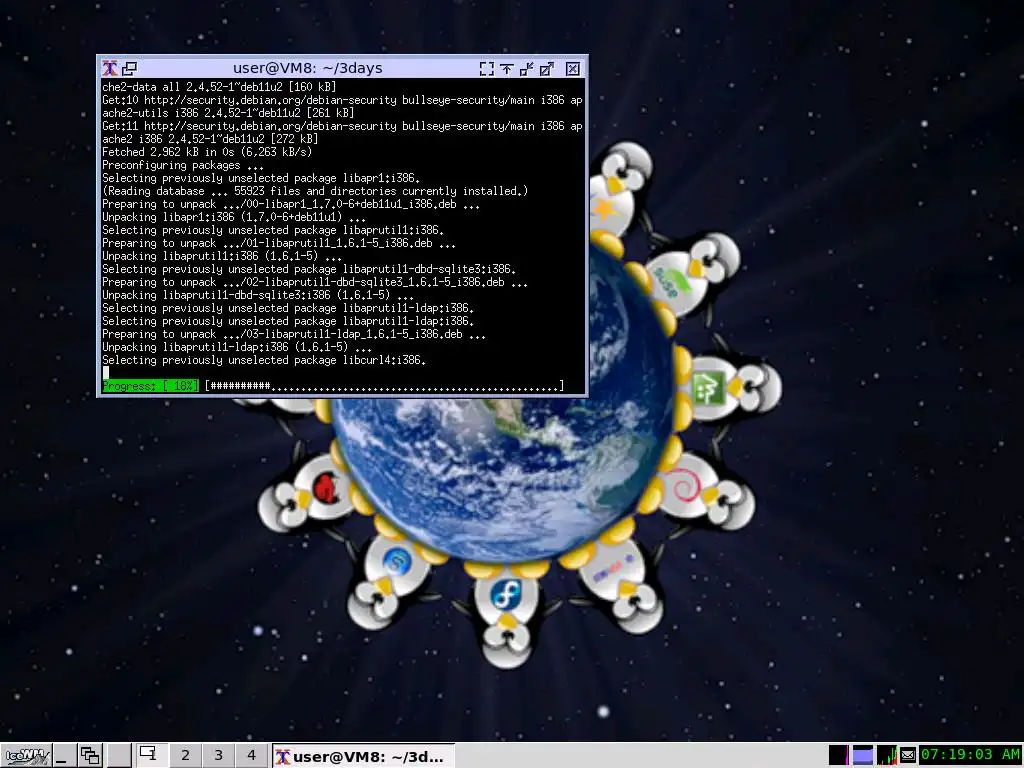
Task: Click the green Progress 18% label
Action: coord(150,386)
